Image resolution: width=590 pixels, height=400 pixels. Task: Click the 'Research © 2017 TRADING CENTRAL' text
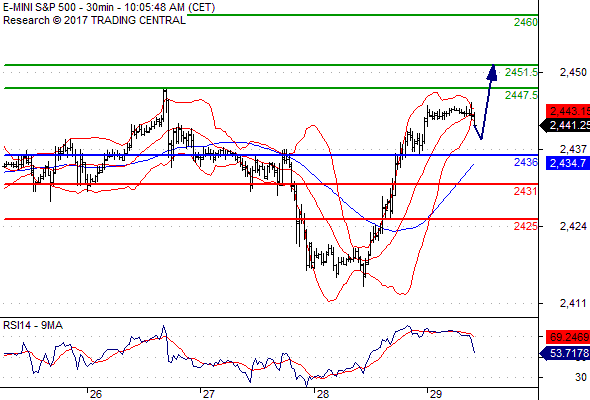(x=94, y=20)
